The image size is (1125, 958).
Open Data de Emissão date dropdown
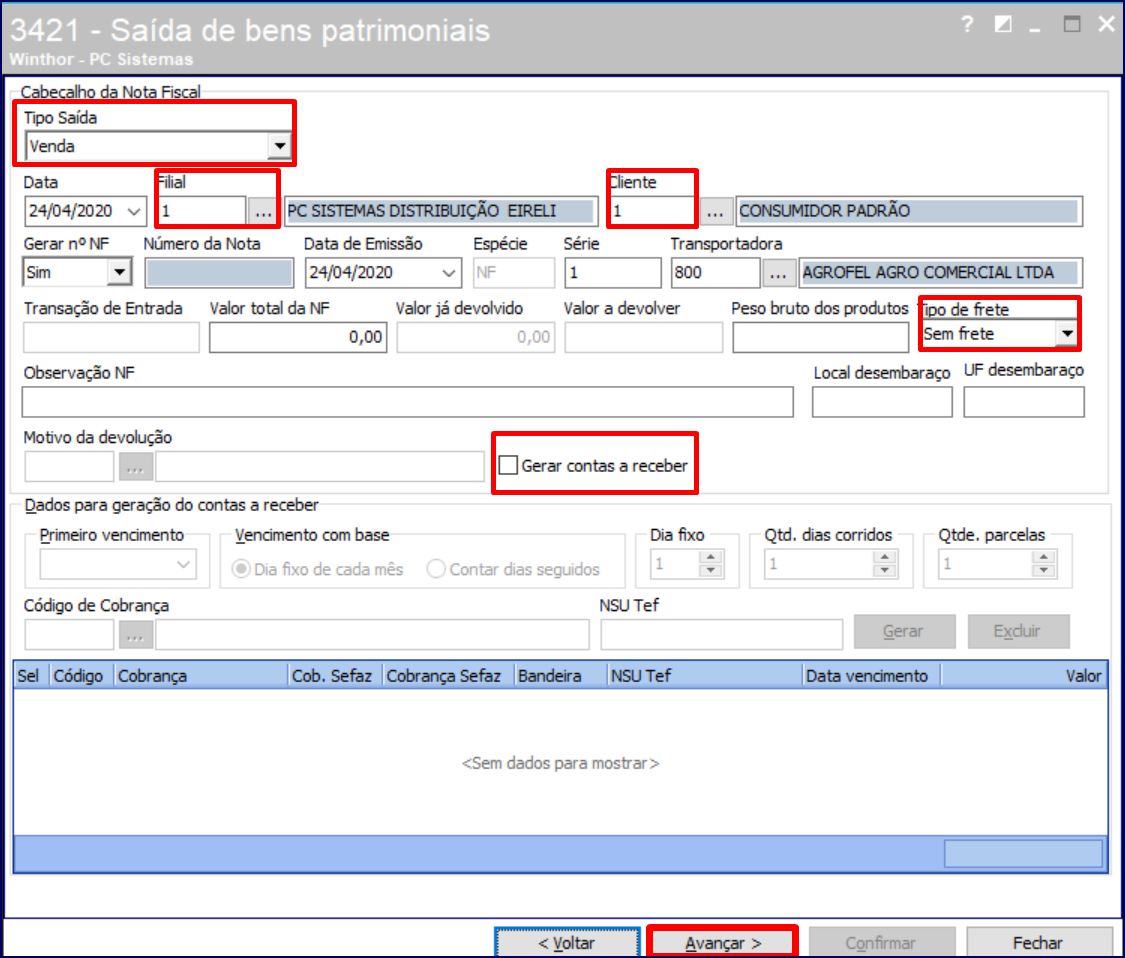448,273
